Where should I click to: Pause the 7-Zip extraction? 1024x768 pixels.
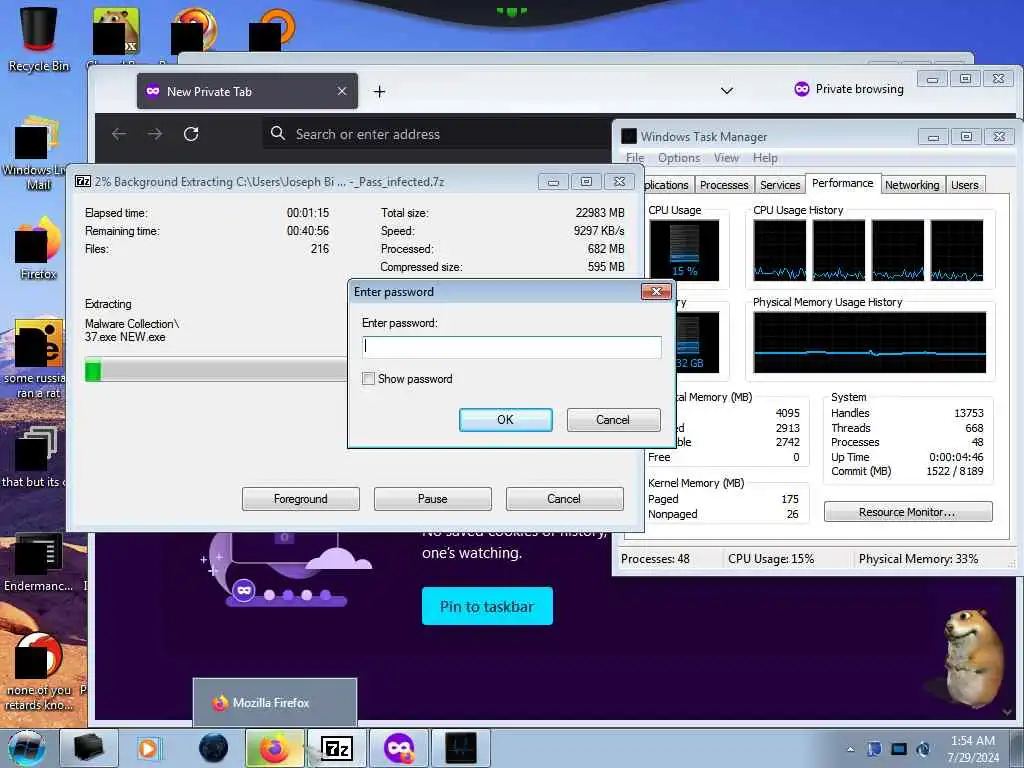point(432,499)
